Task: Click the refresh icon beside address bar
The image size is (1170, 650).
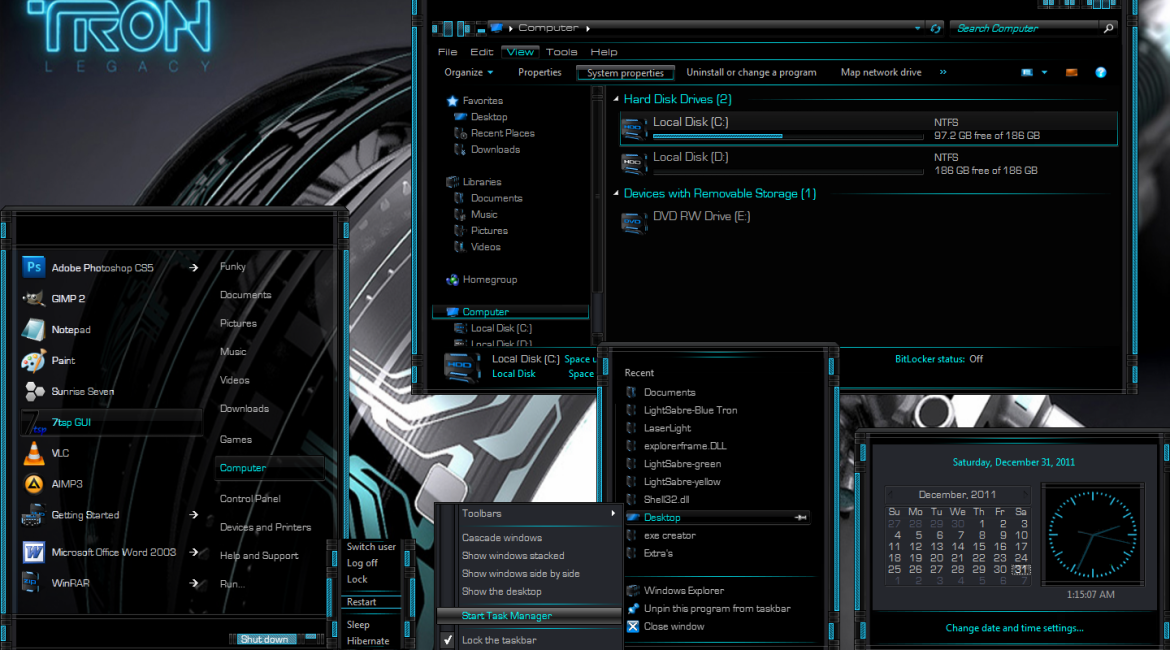Action: [935, 28]
